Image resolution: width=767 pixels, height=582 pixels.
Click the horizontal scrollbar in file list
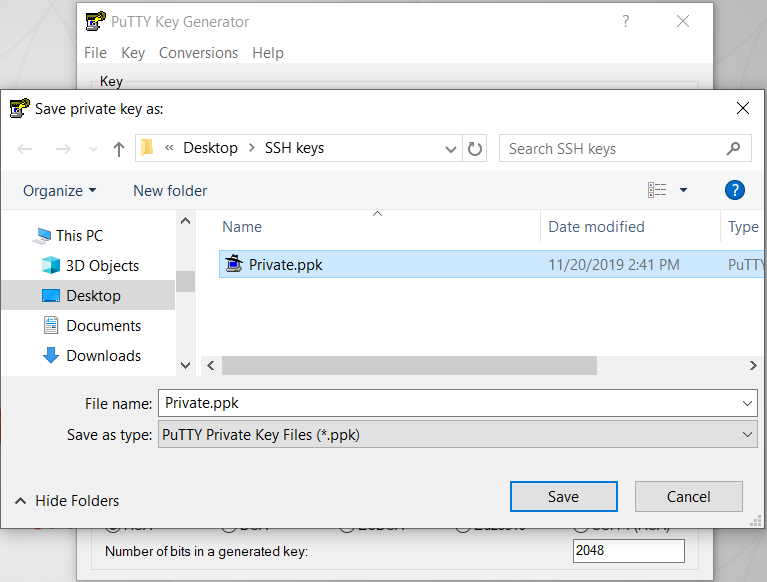409,366
